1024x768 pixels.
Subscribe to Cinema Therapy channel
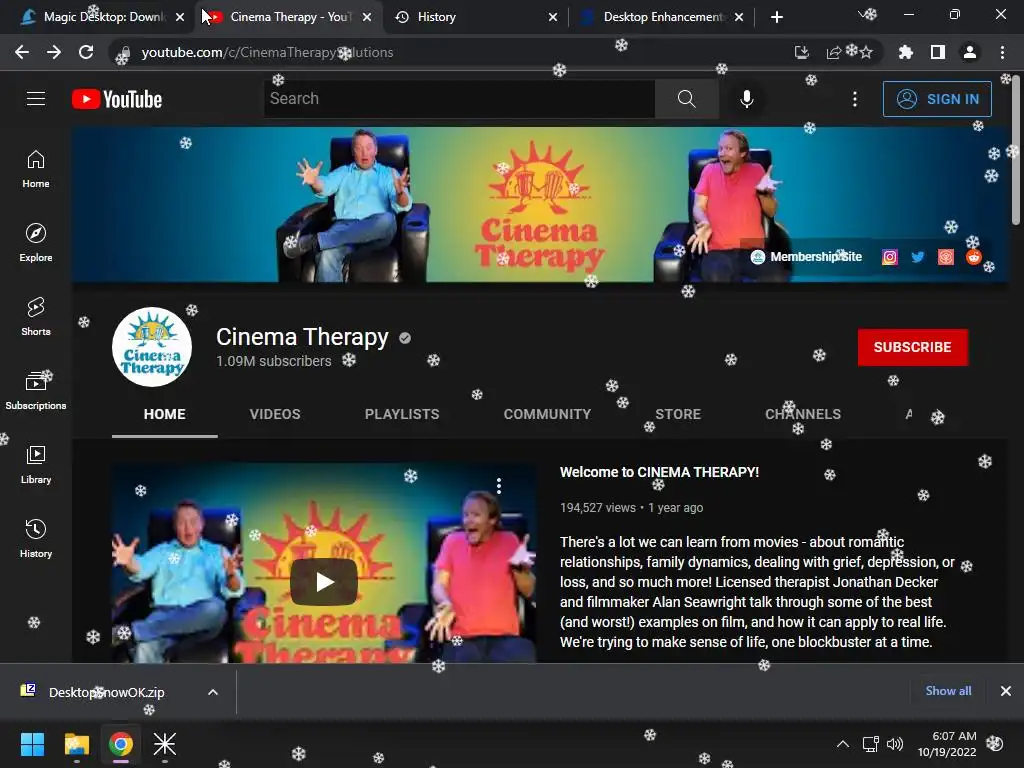[912, 347]
